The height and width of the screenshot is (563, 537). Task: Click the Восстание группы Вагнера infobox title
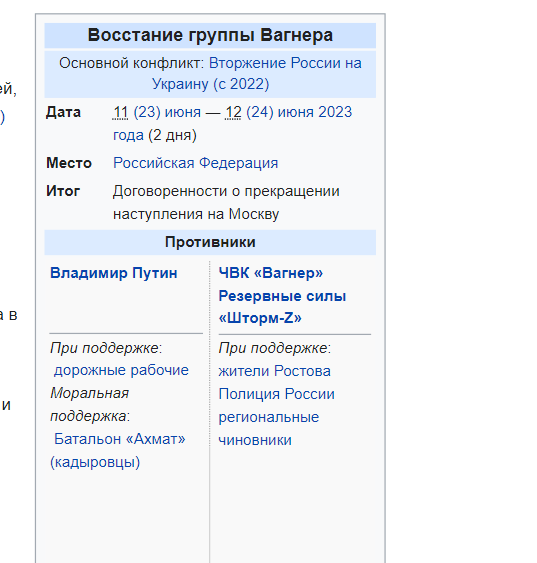click(210, 35)
